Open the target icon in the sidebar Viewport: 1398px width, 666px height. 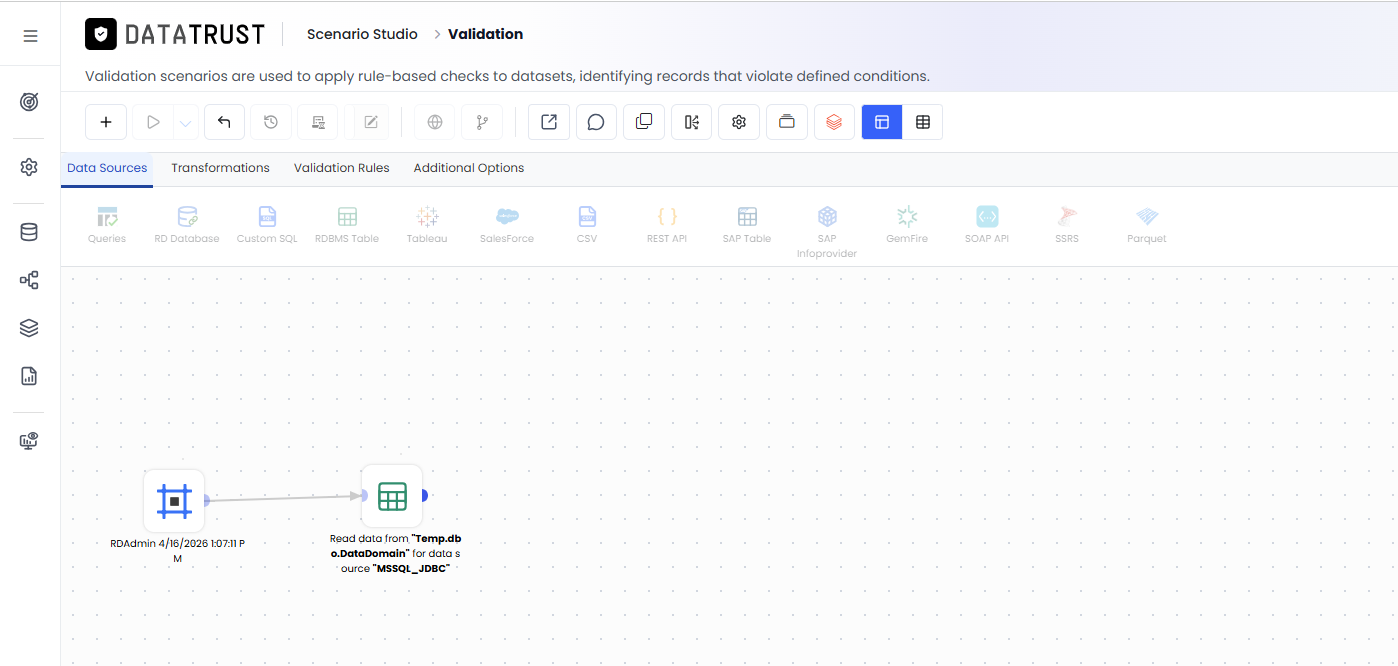(x=29, y=102)
